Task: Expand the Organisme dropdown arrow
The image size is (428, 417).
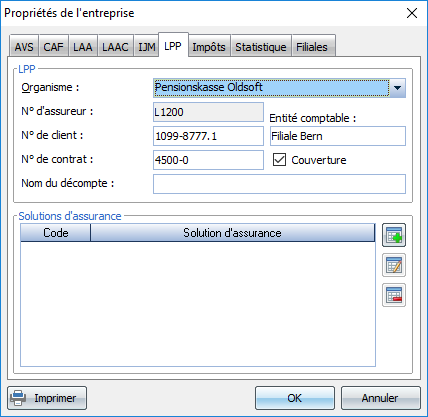Action: click(x=397, y=88)
